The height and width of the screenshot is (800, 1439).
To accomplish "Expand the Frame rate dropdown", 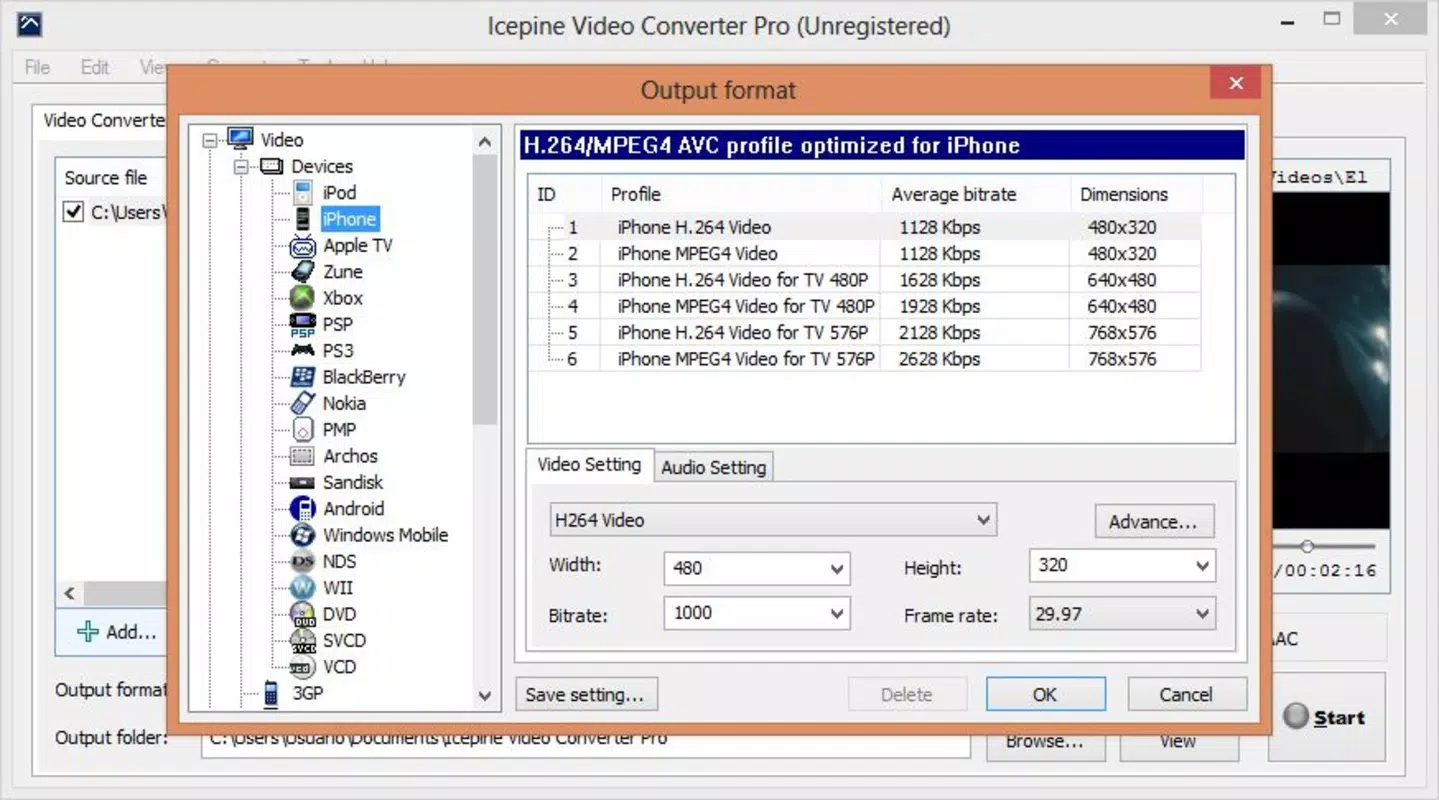I will (1122, 614).
